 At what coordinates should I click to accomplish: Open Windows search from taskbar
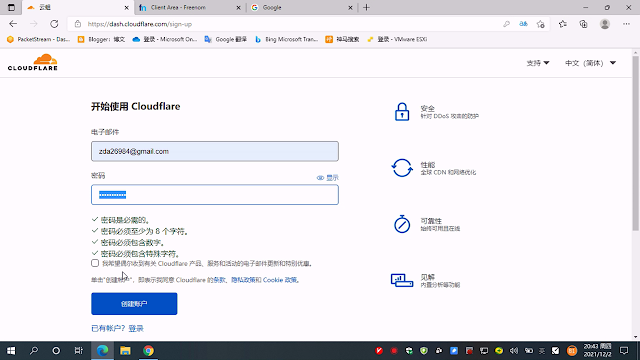34,351
